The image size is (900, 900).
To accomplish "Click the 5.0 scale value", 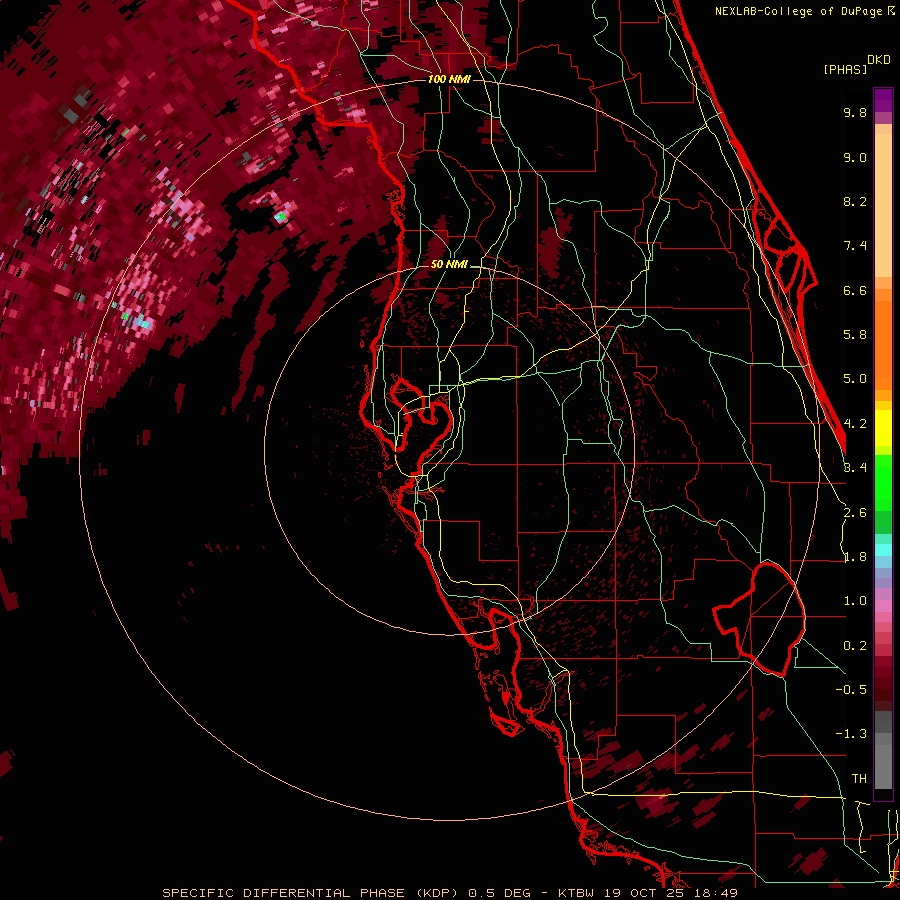I will (855, 379).
